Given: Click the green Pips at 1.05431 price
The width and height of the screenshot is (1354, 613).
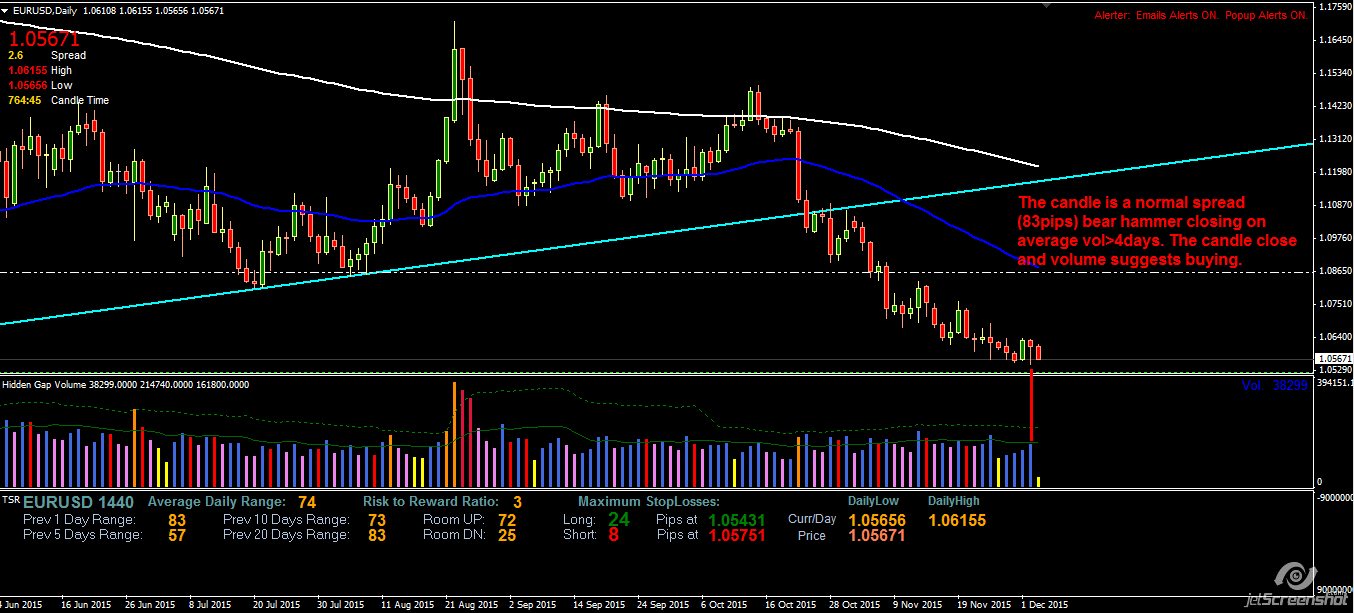Looking at the screenshot, I should tap(737, 520).
